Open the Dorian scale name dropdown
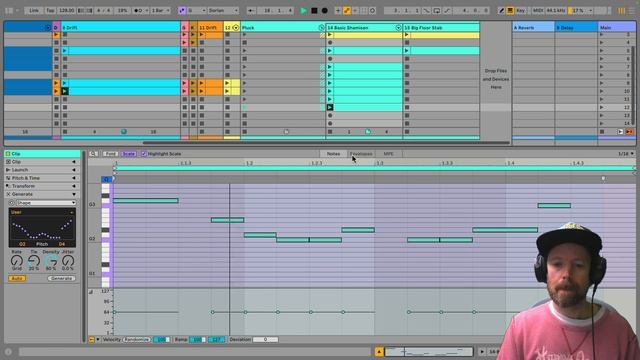 click(x=223, y=11)
